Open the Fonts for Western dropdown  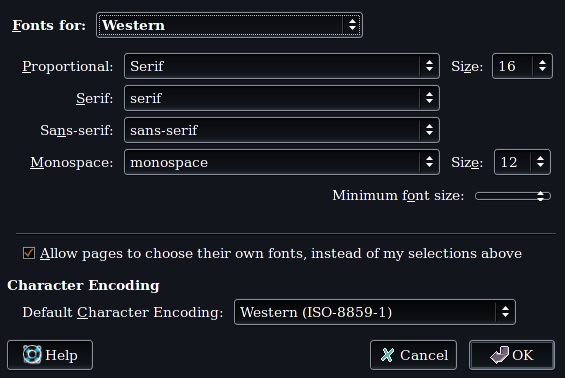tap(230, 25)
